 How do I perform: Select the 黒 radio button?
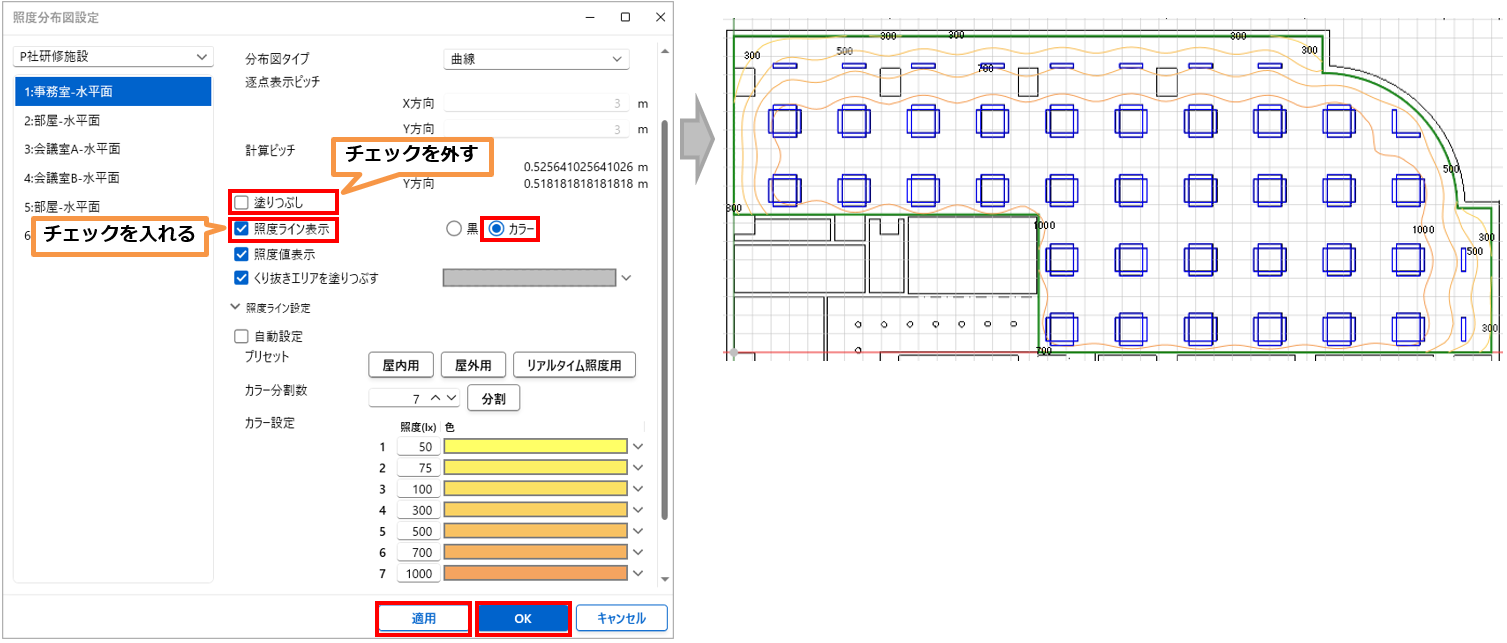[454, 229]
